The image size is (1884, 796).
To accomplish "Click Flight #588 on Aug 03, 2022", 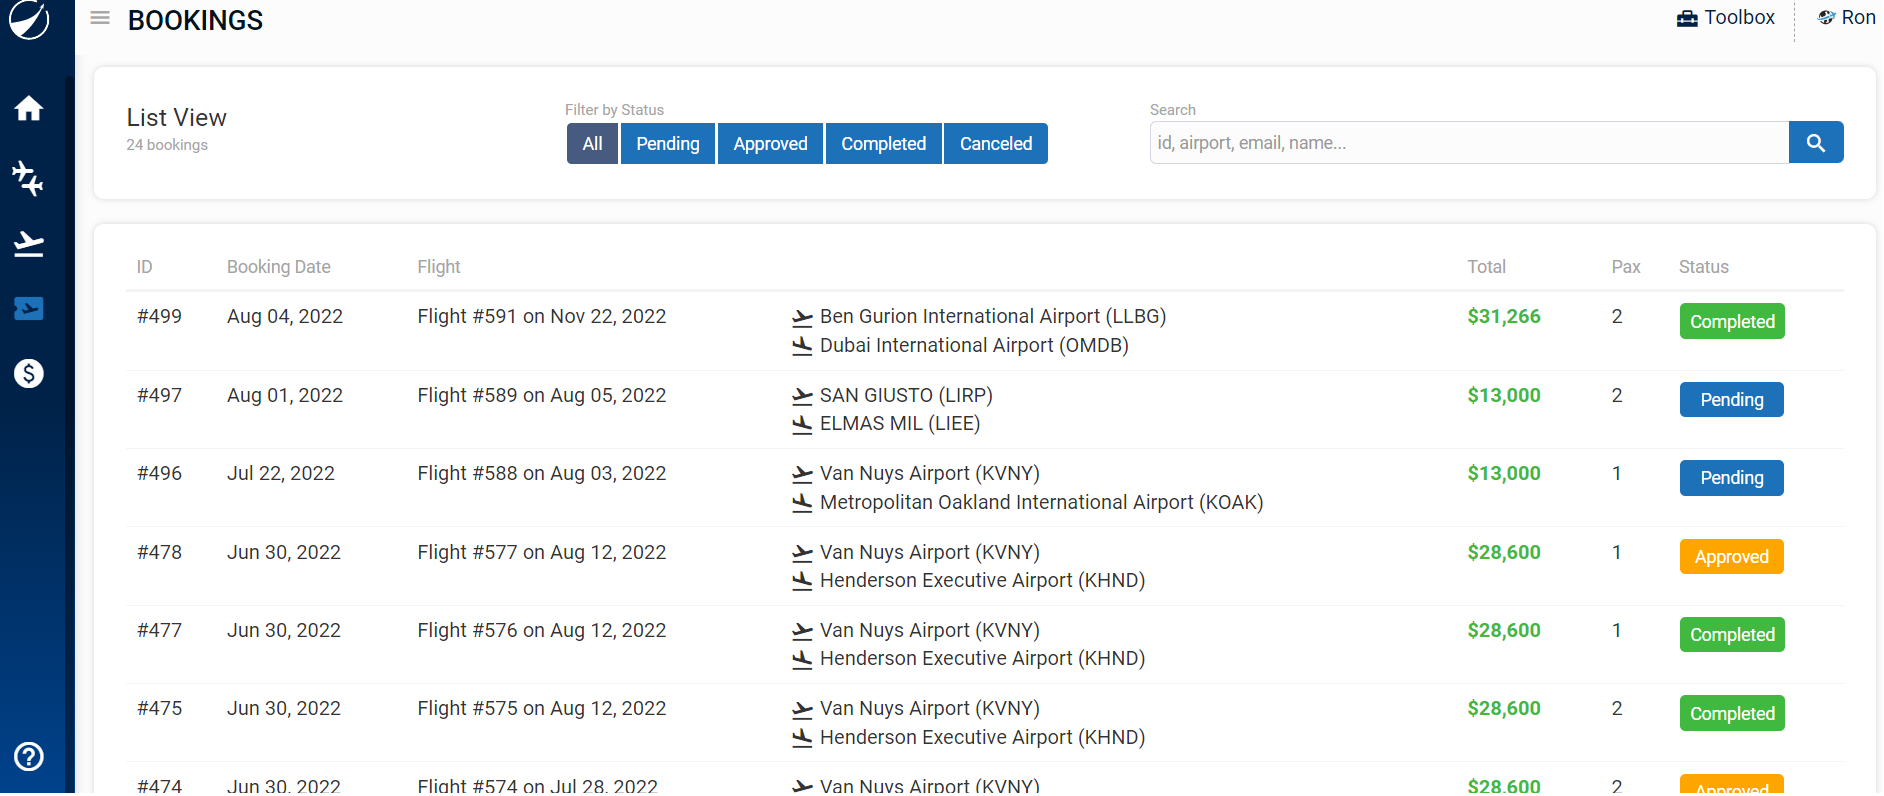I will click(542, 474).
